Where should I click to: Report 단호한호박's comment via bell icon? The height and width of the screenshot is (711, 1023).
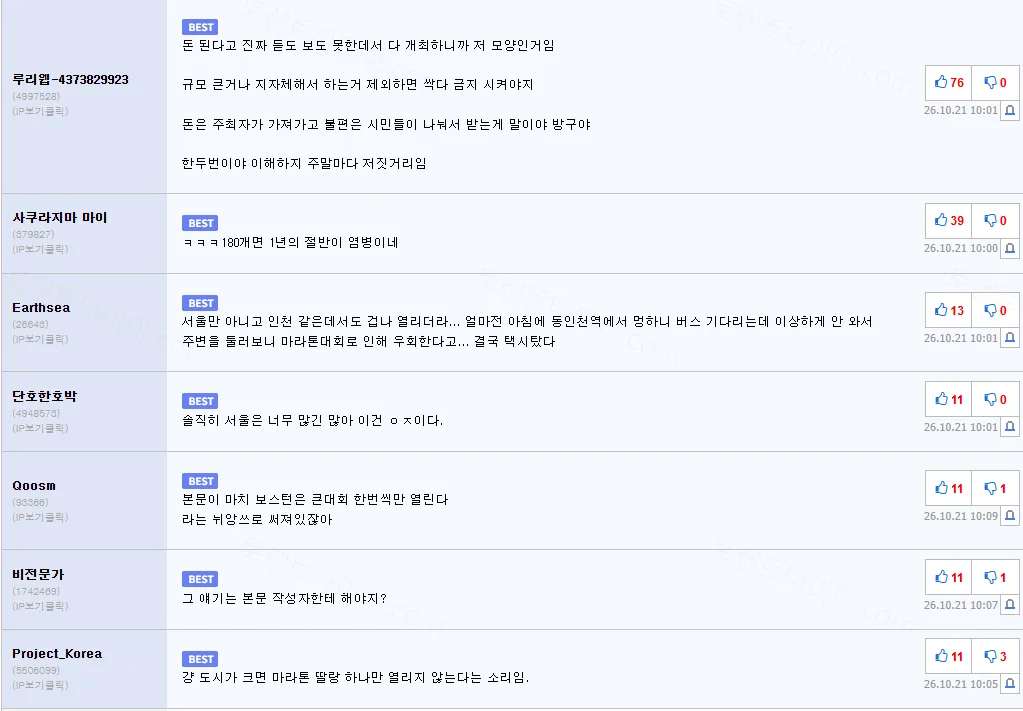(x=1009, y=427)
